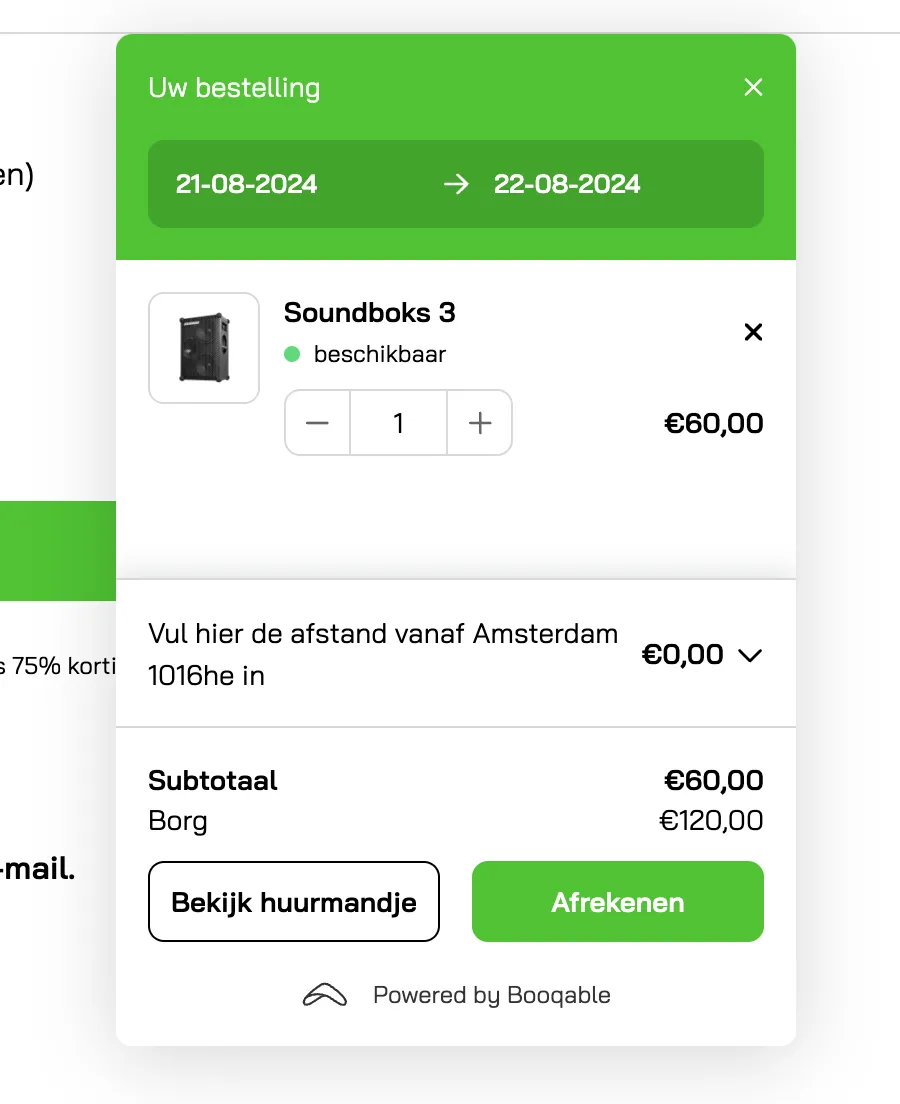Follow the Powered by Booqable link
The height and width of the screenshot is (1104, 900).
click(x=491, y=996)
